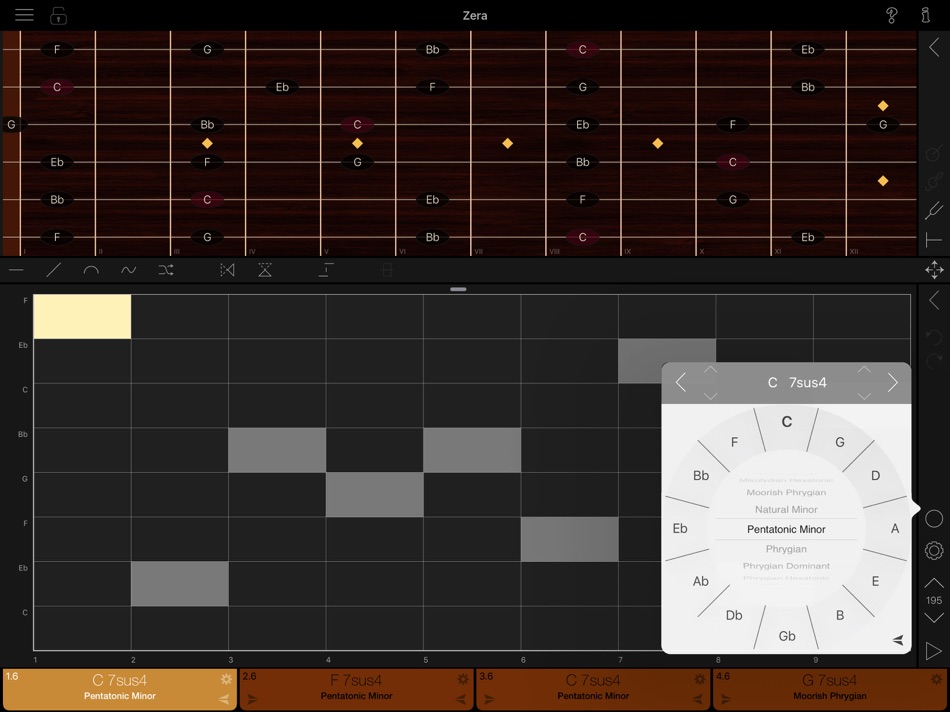Click the move tool icon above the sequencer
This screenshot has width=950, height=712.
(934, 269)
